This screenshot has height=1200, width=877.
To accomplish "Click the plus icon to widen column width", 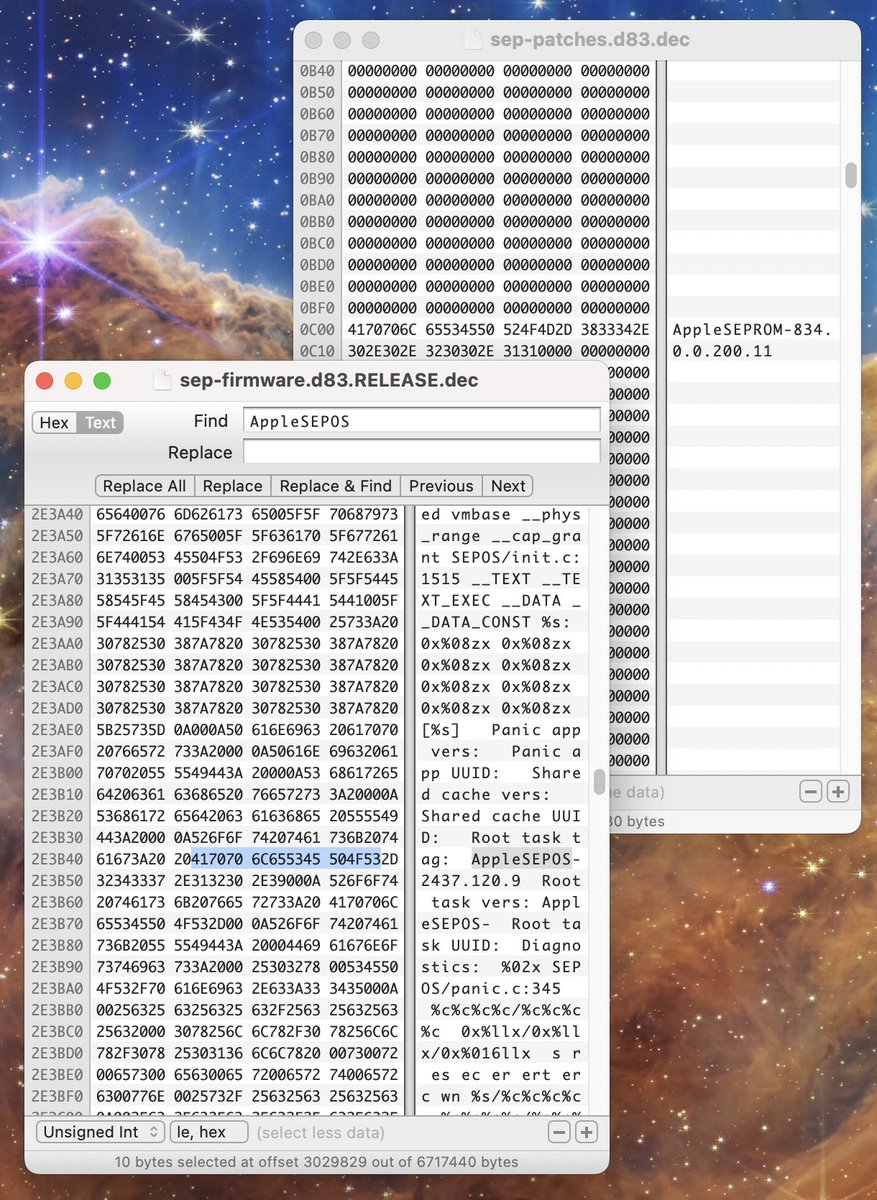I will tap(586, 1131).
